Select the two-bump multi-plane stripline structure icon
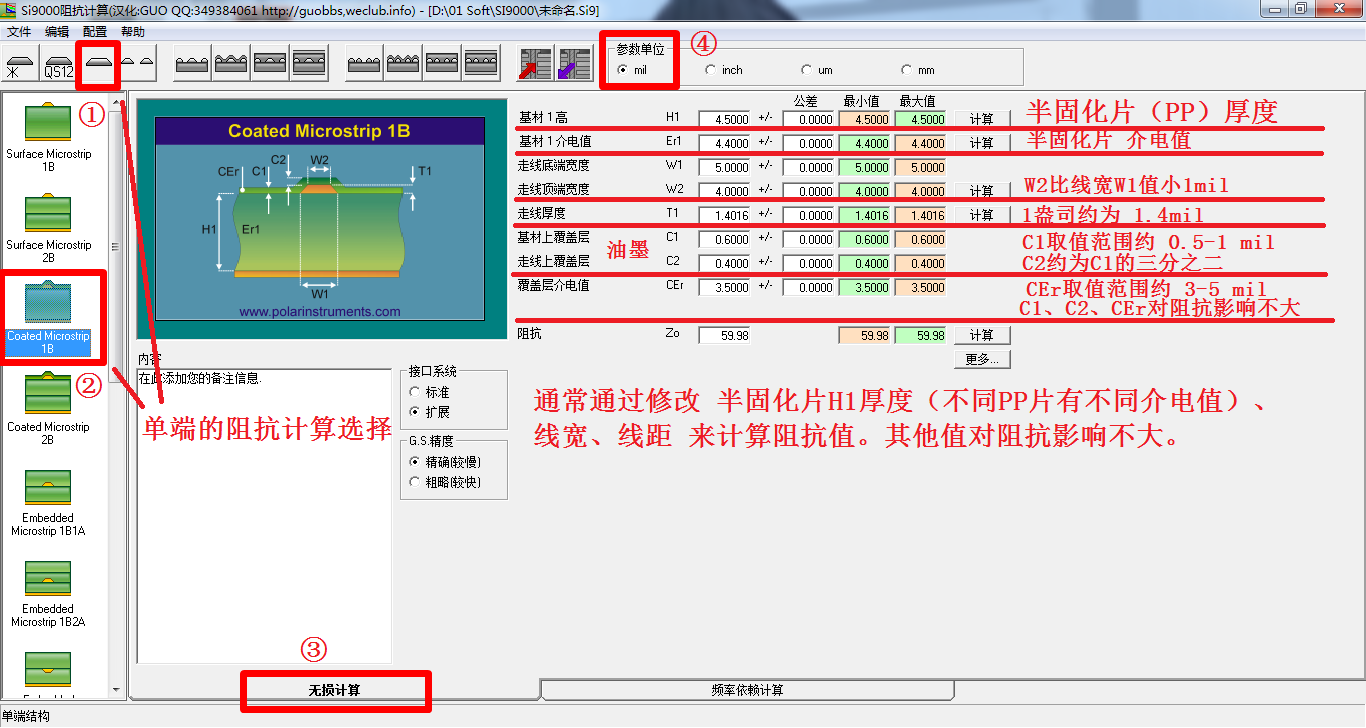This screenshot has height=728, width=1366. coord(309,63)
